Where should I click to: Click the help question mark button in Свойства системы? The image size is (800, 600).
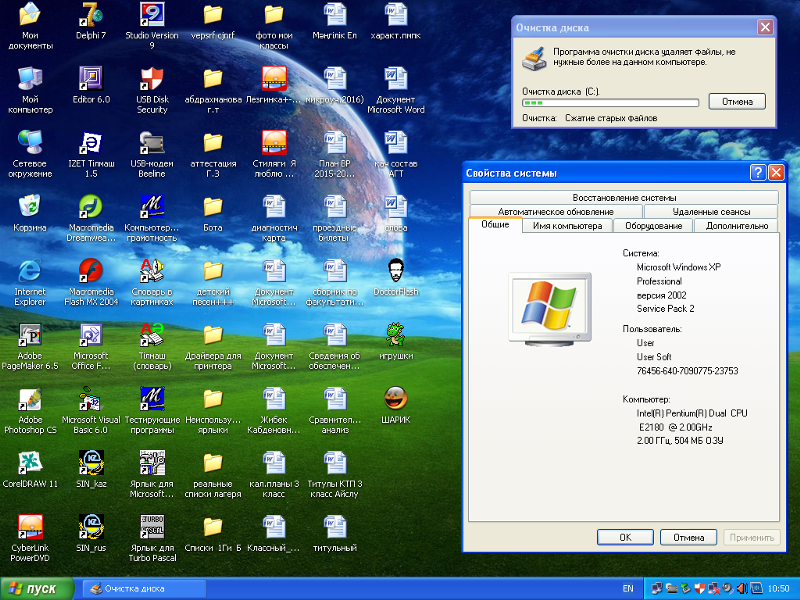coord(758,173)
